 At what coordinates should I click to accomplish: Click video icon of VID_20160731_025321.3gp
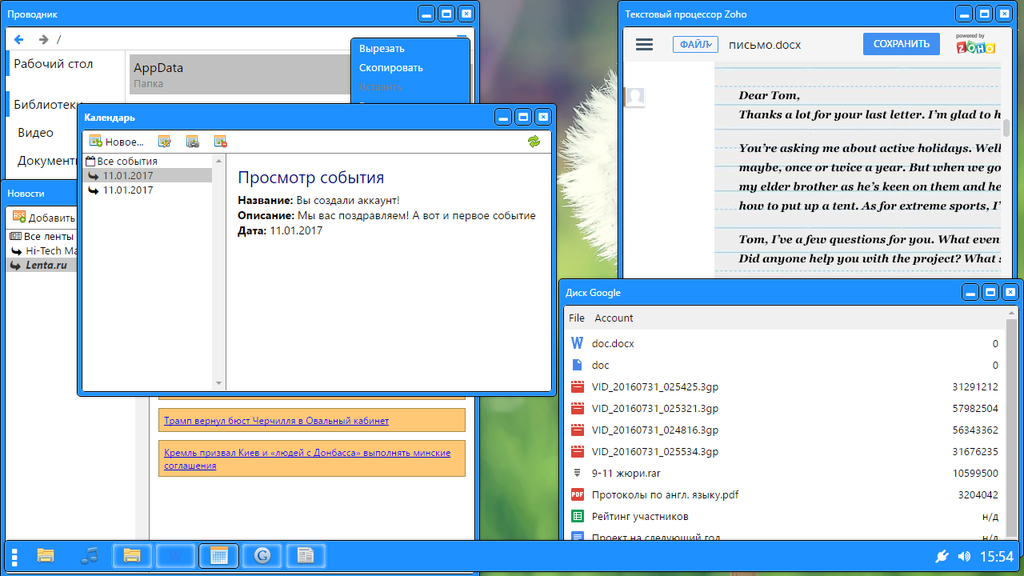(577, 408)
